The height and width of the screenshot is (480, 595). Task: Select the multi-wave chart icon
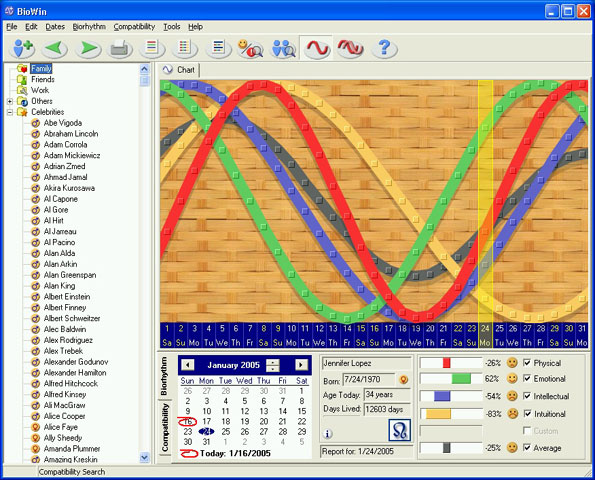(350, 49)
